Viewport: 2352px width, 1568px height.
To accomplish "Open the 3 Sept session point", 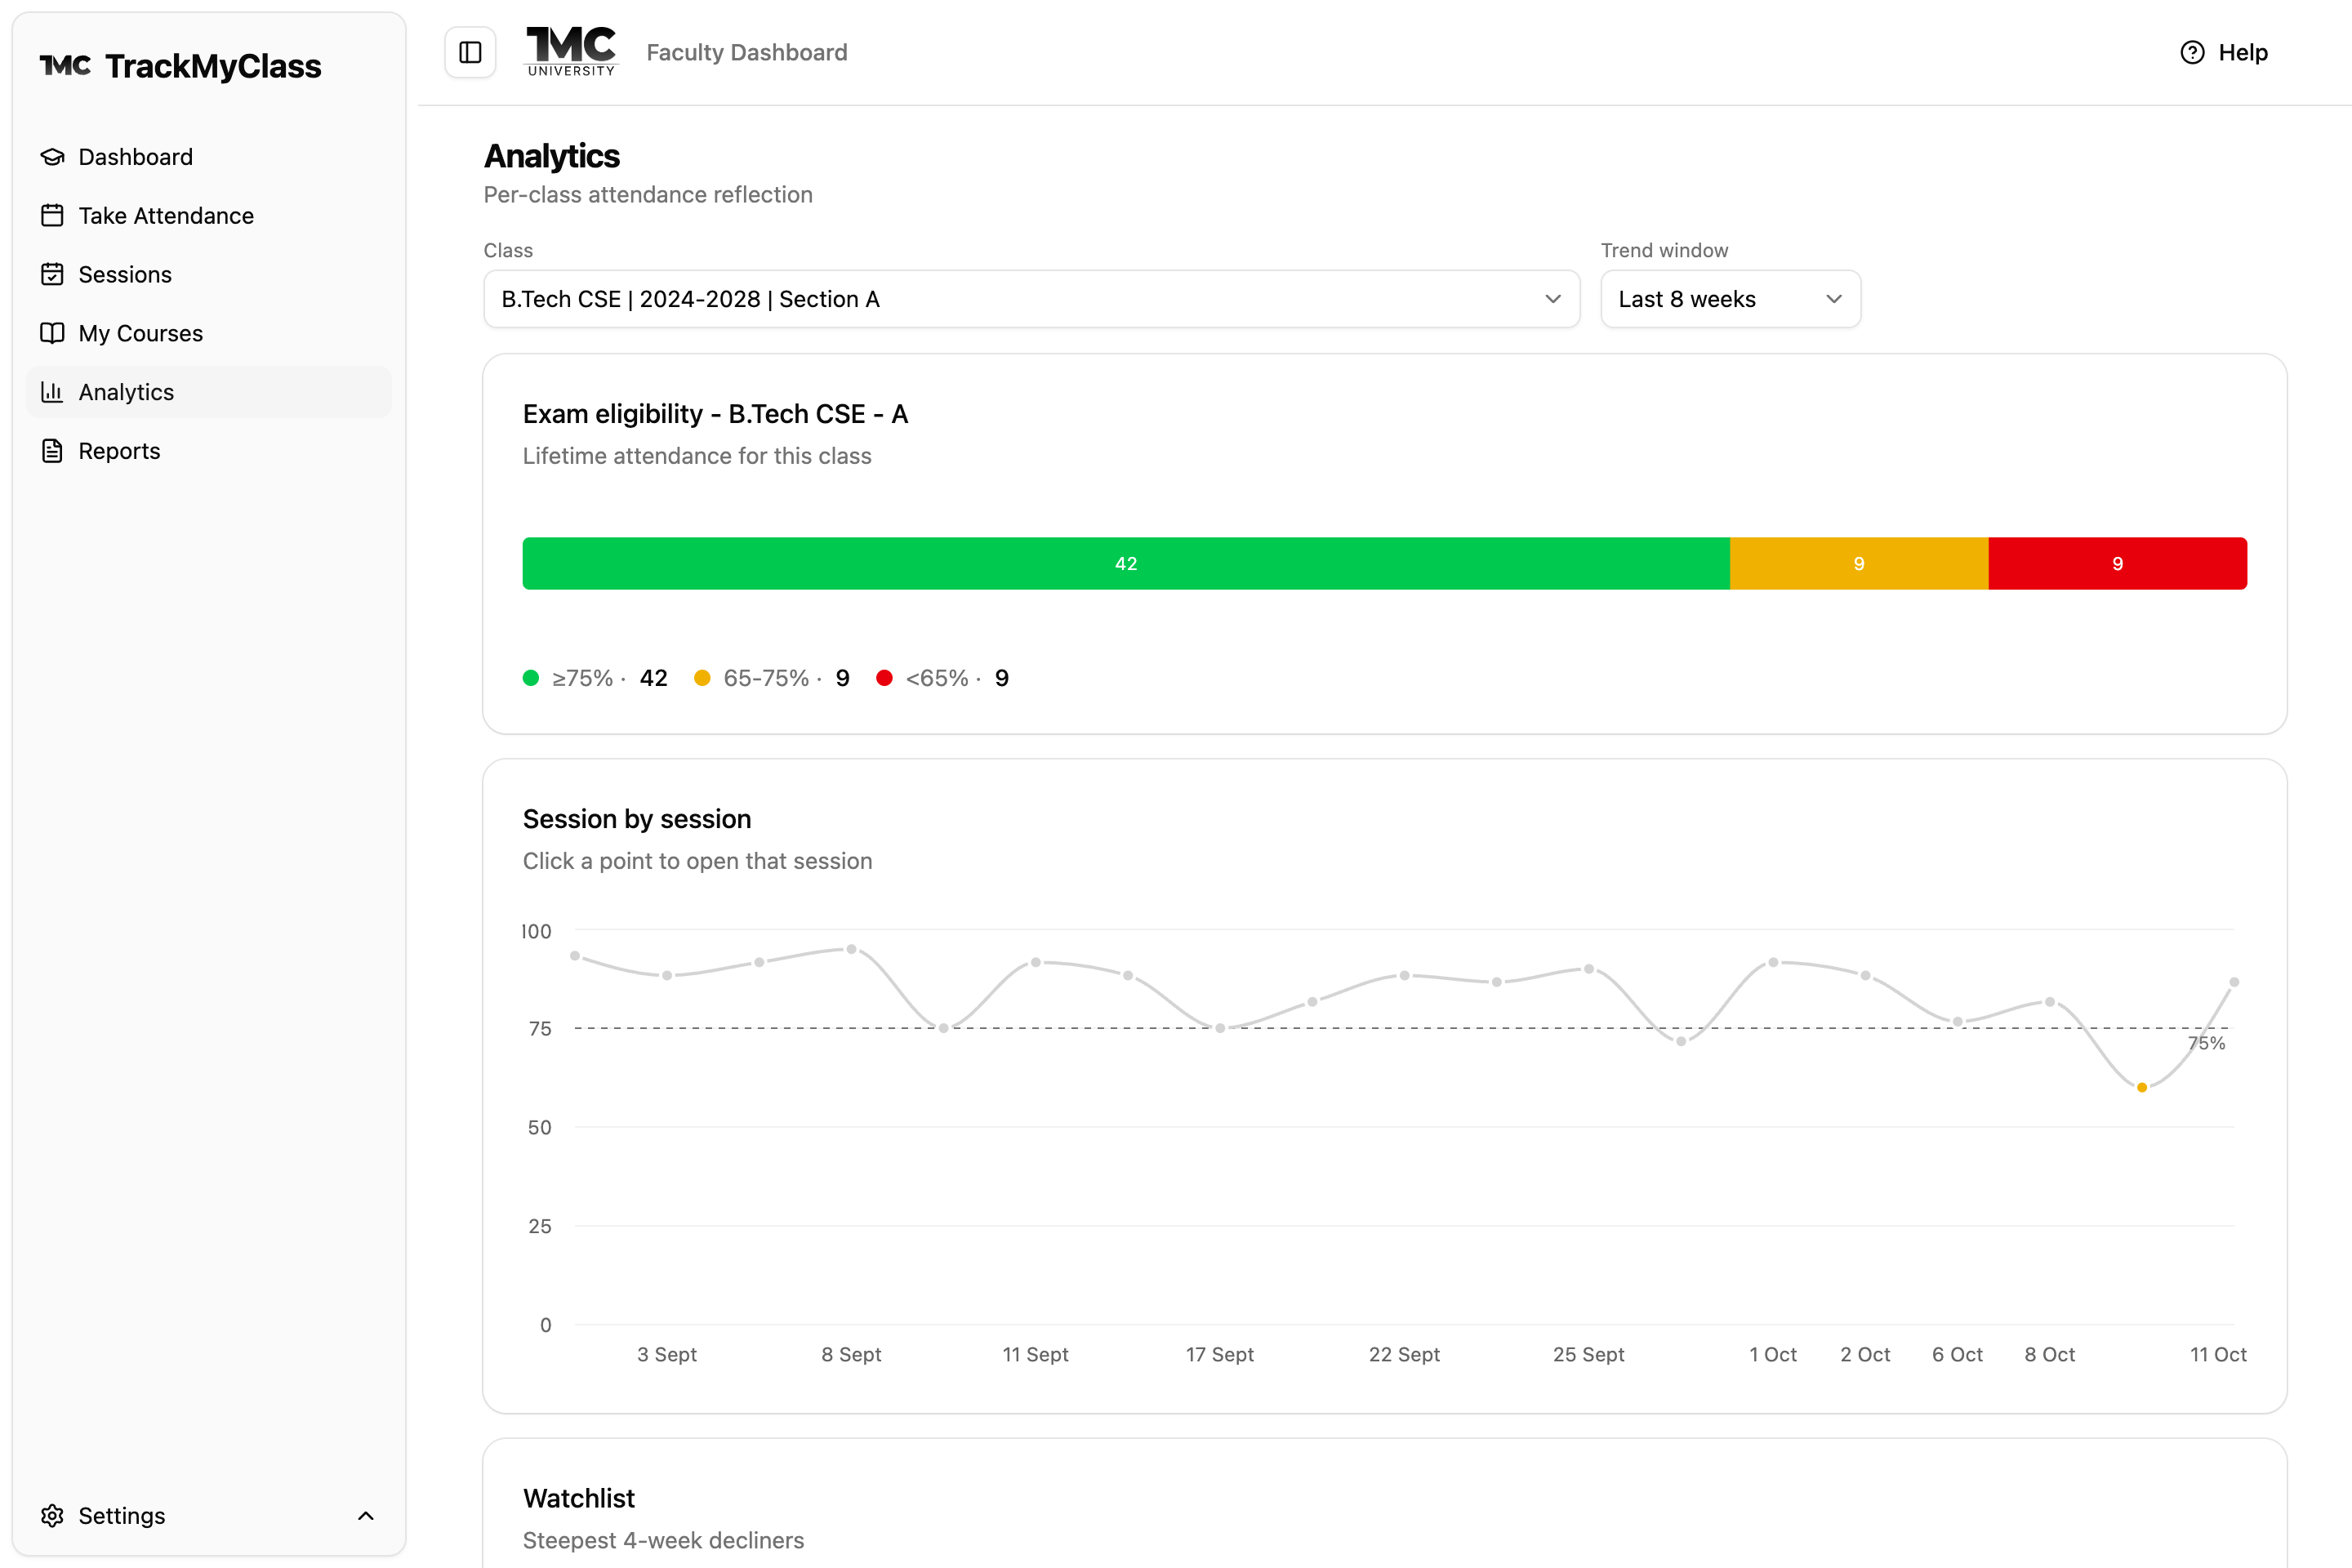I will [667, 975].
